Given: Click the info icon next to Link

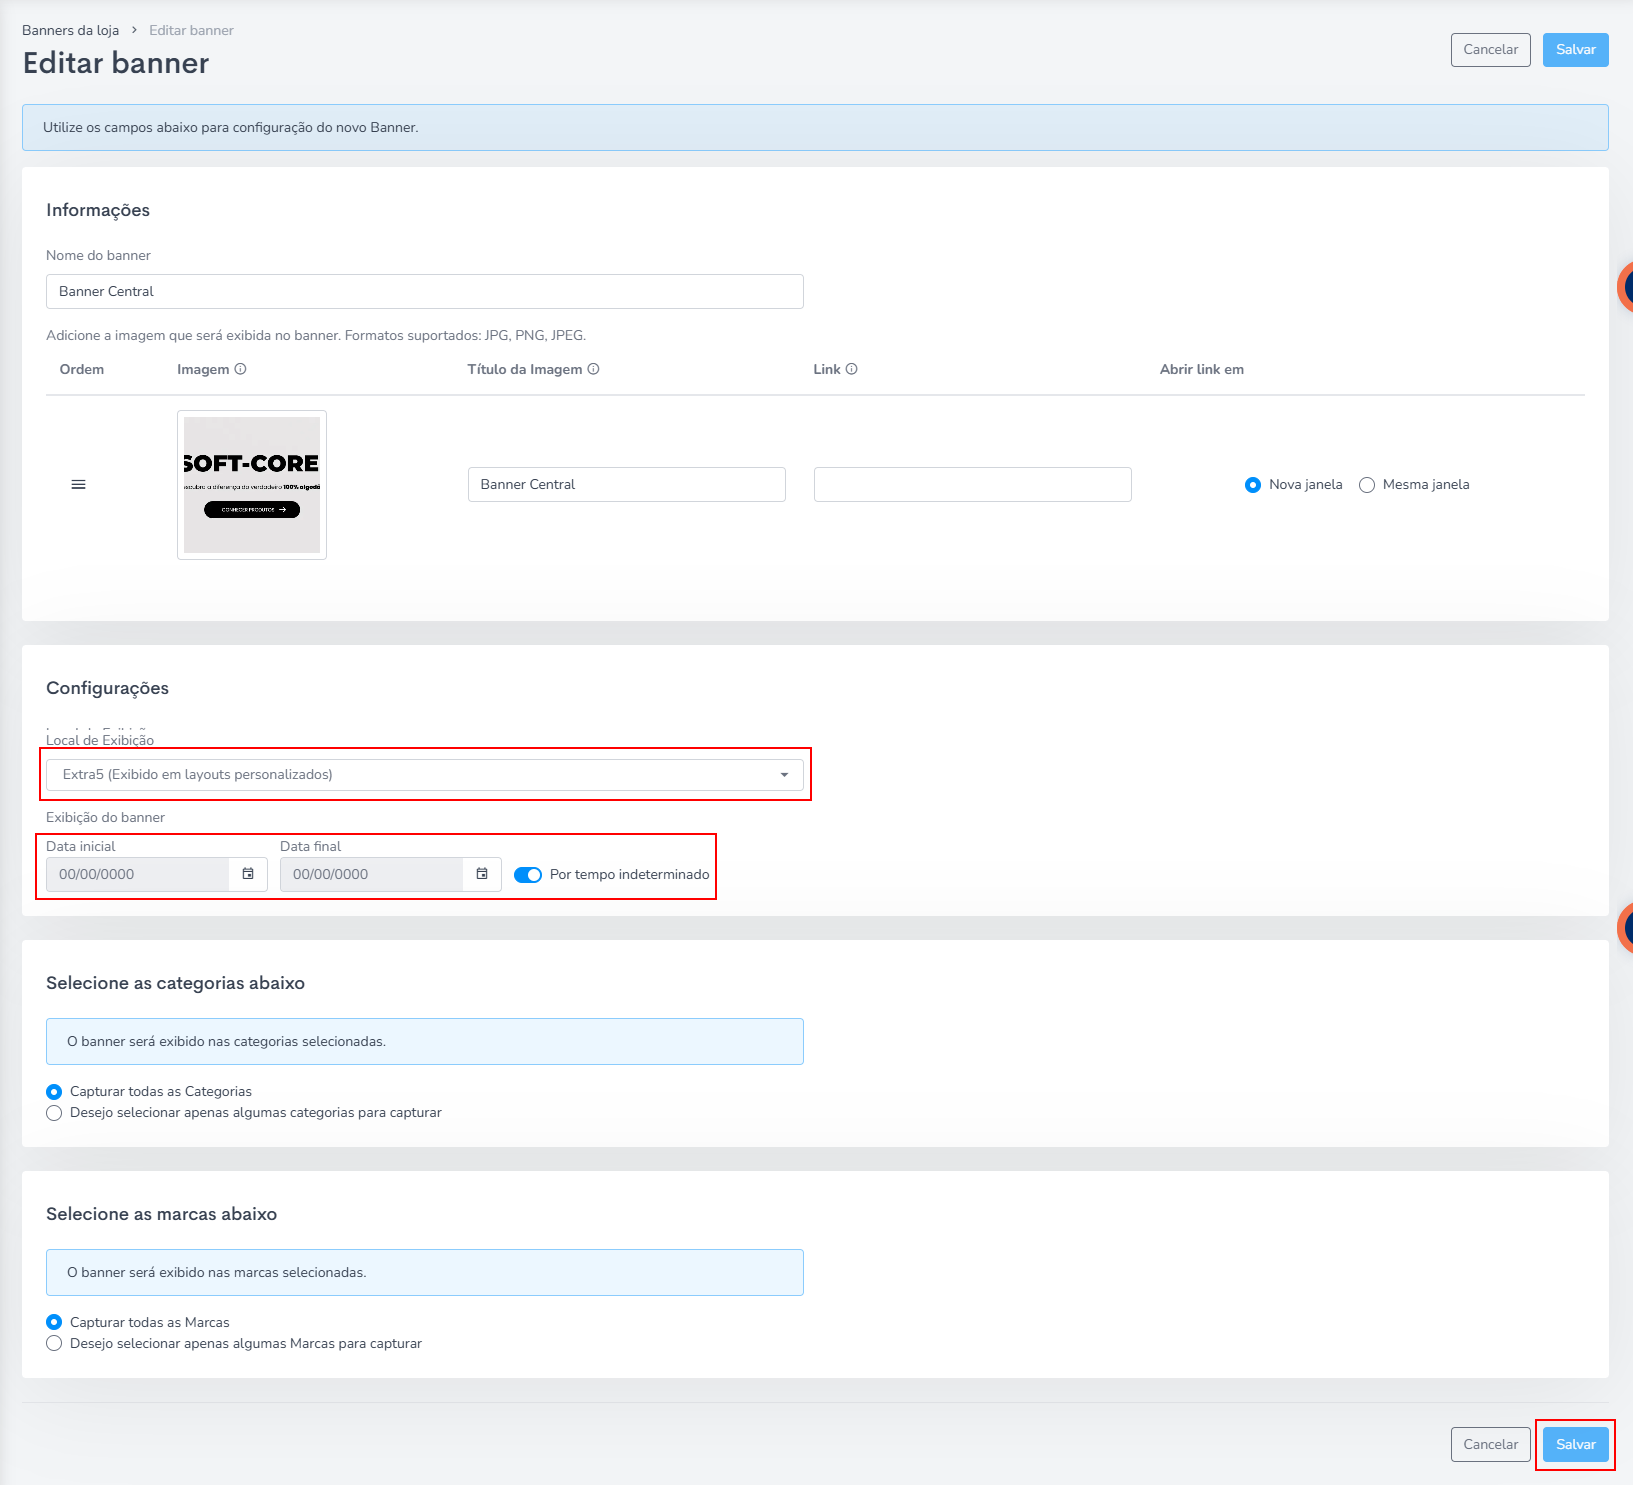Looking at the screenshot, I should pyautogui.click(x=851, y=369).
